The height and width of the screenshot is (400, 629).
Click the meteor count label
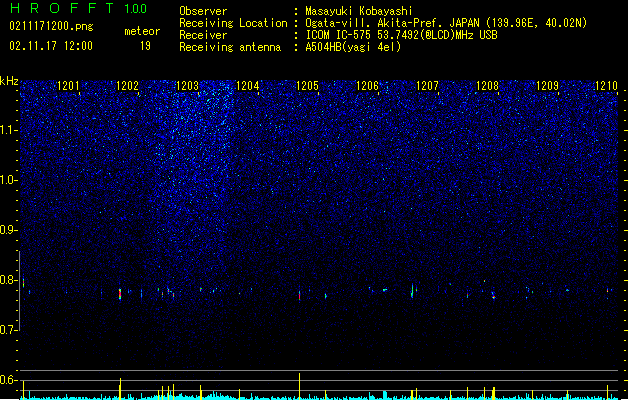(142, 31)
